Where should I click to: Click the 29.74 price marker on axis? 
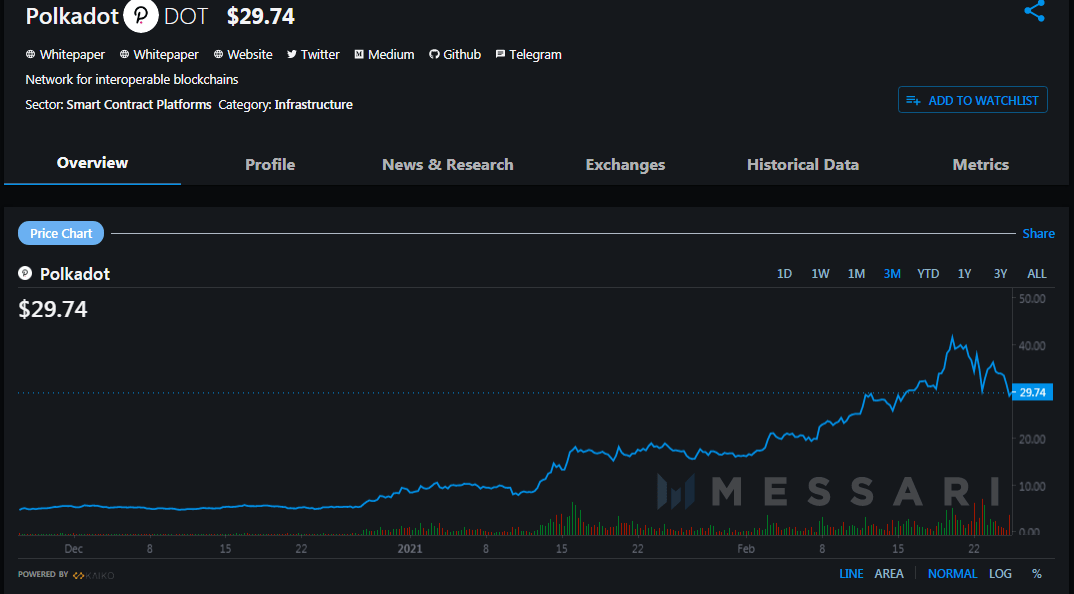pyautogui.click(x=1031, y=392)
